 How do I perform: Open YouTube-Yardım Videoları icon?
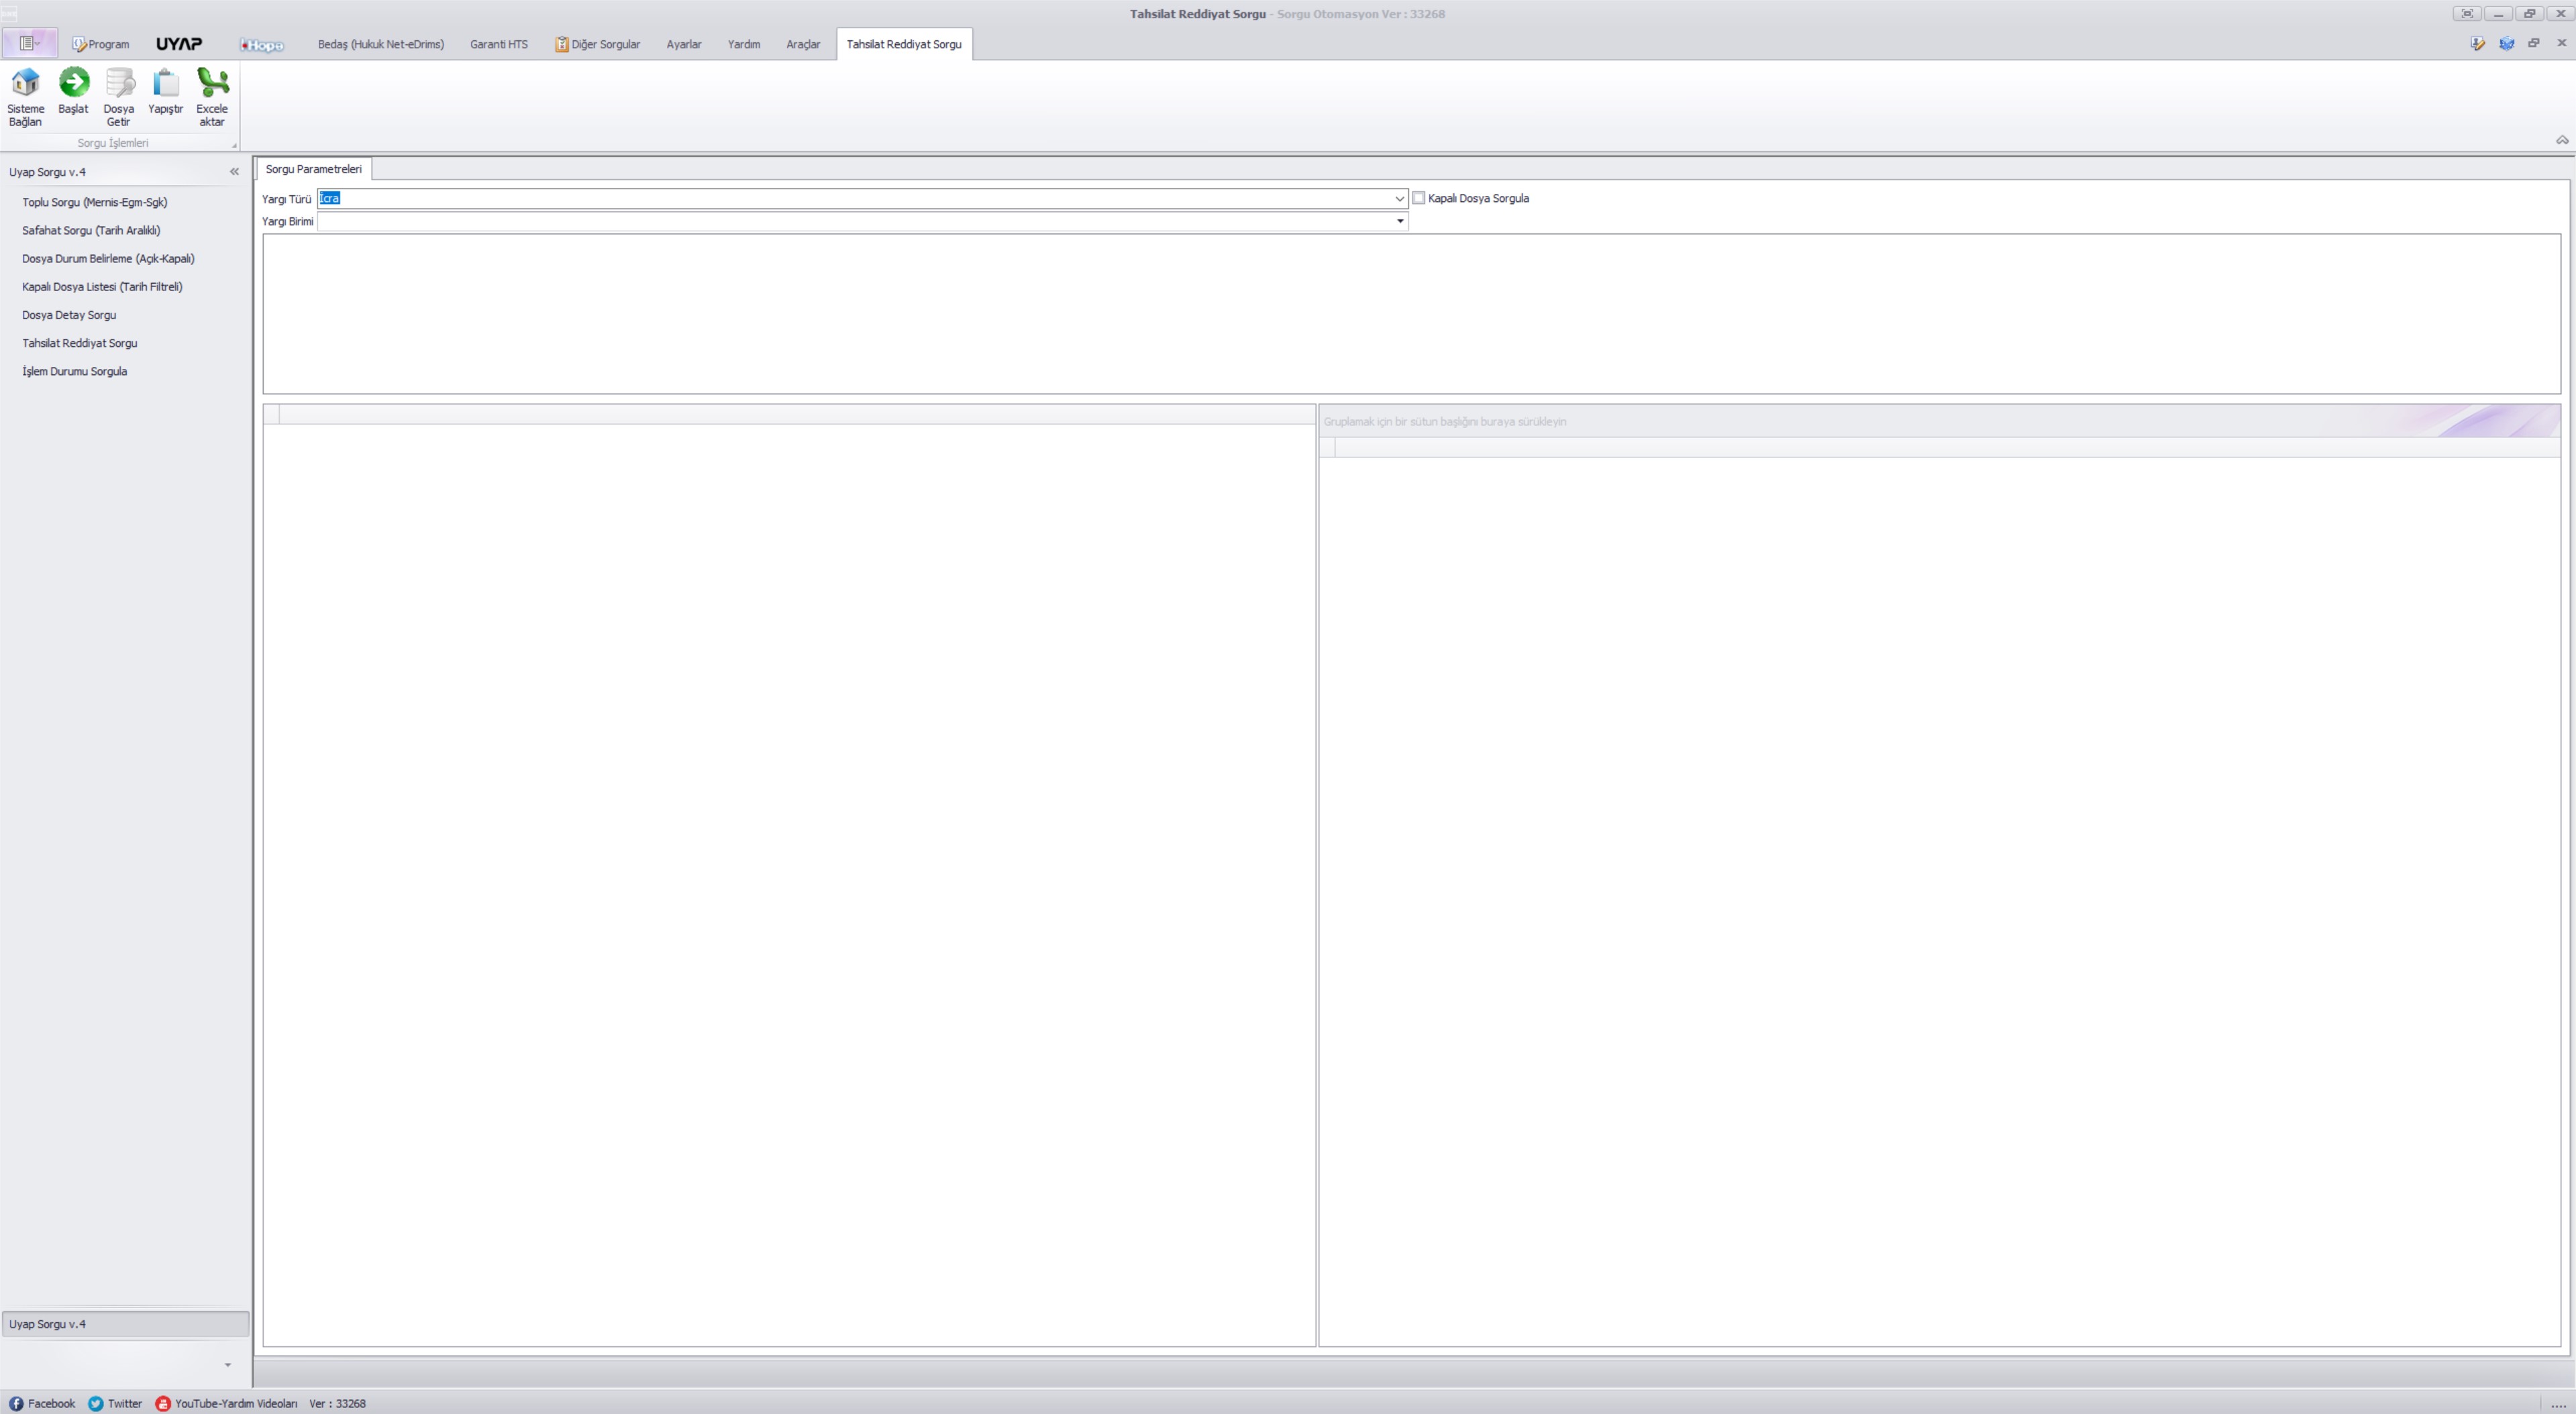[163, 1403]
